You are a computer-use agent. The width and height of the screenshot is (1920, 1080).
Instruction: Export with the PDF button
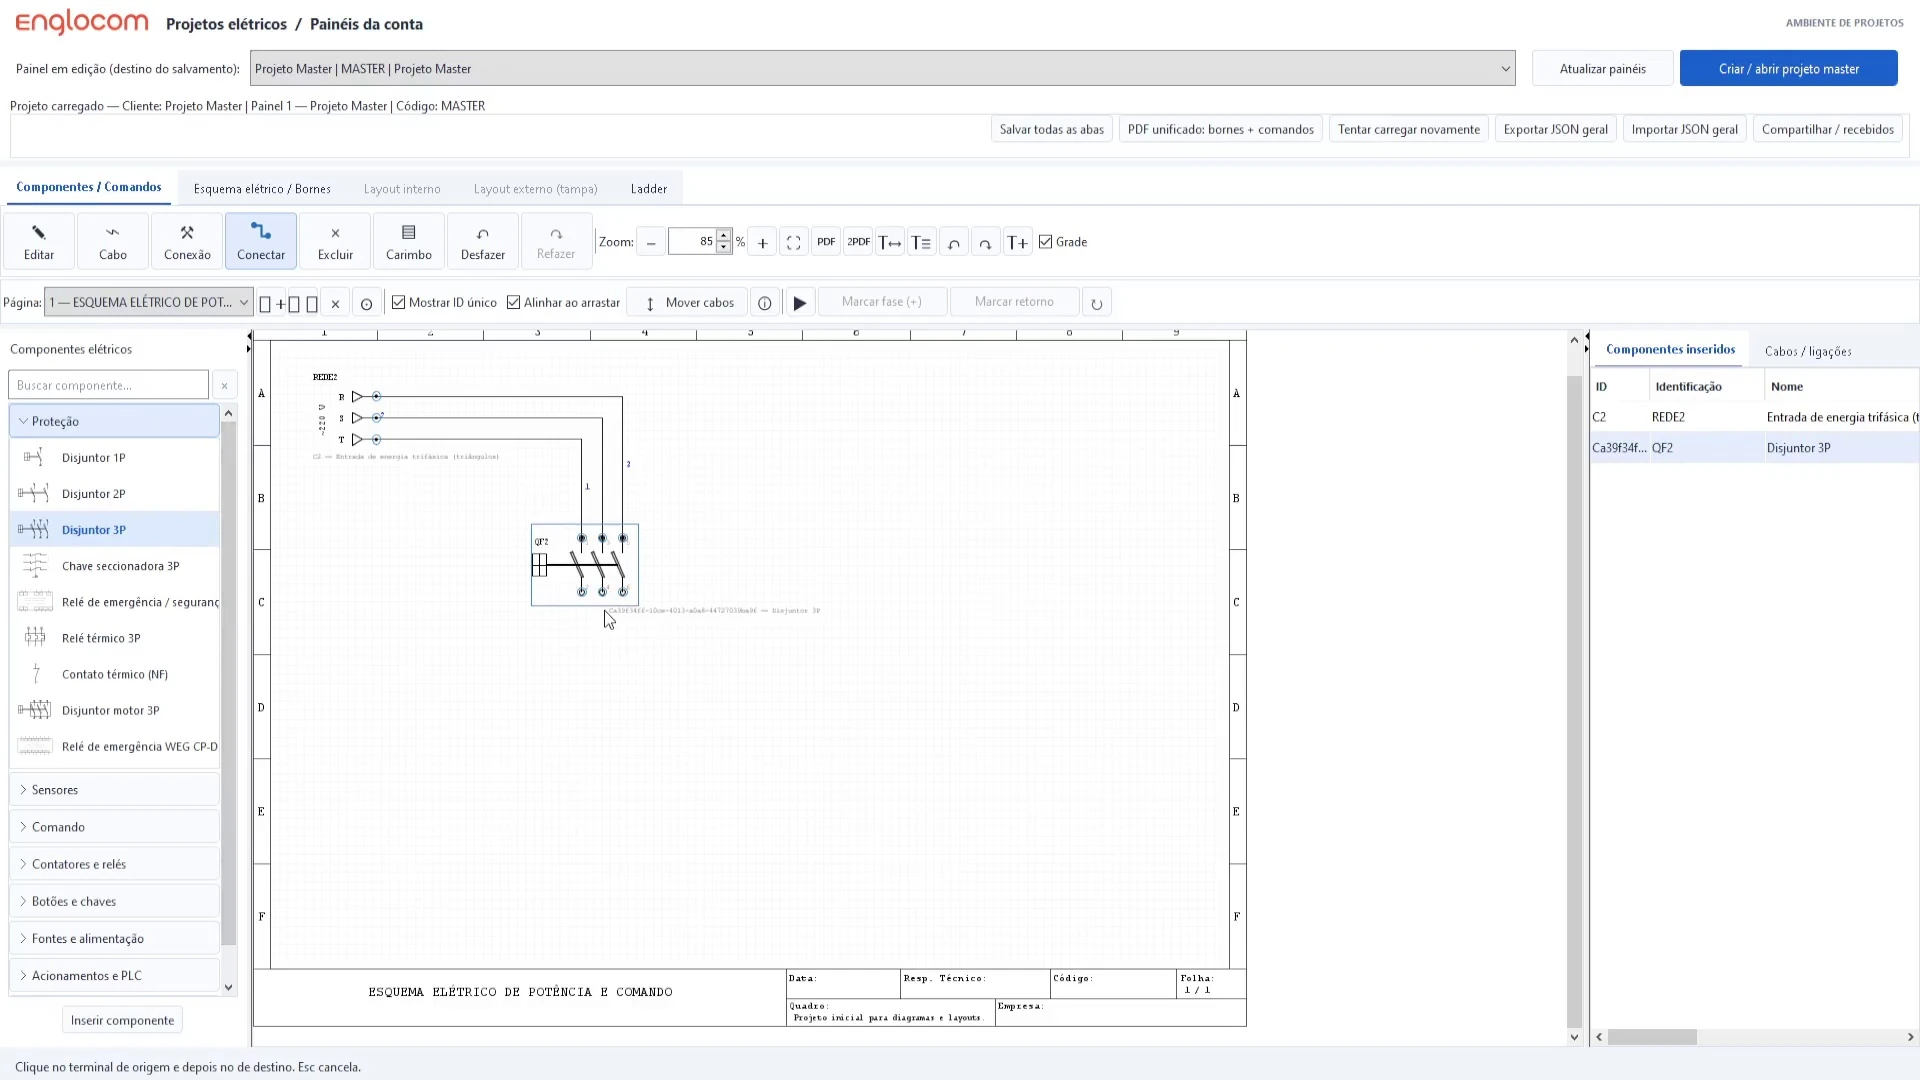coord(826,242)
